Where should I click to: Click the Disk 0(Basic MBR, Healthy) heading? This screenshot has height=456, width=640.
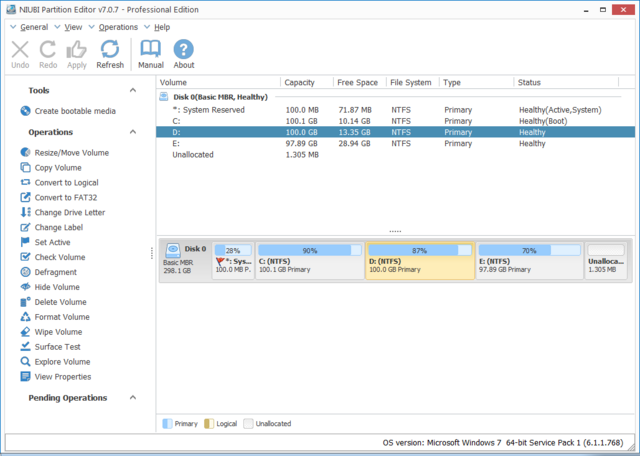tap(220, 97)
